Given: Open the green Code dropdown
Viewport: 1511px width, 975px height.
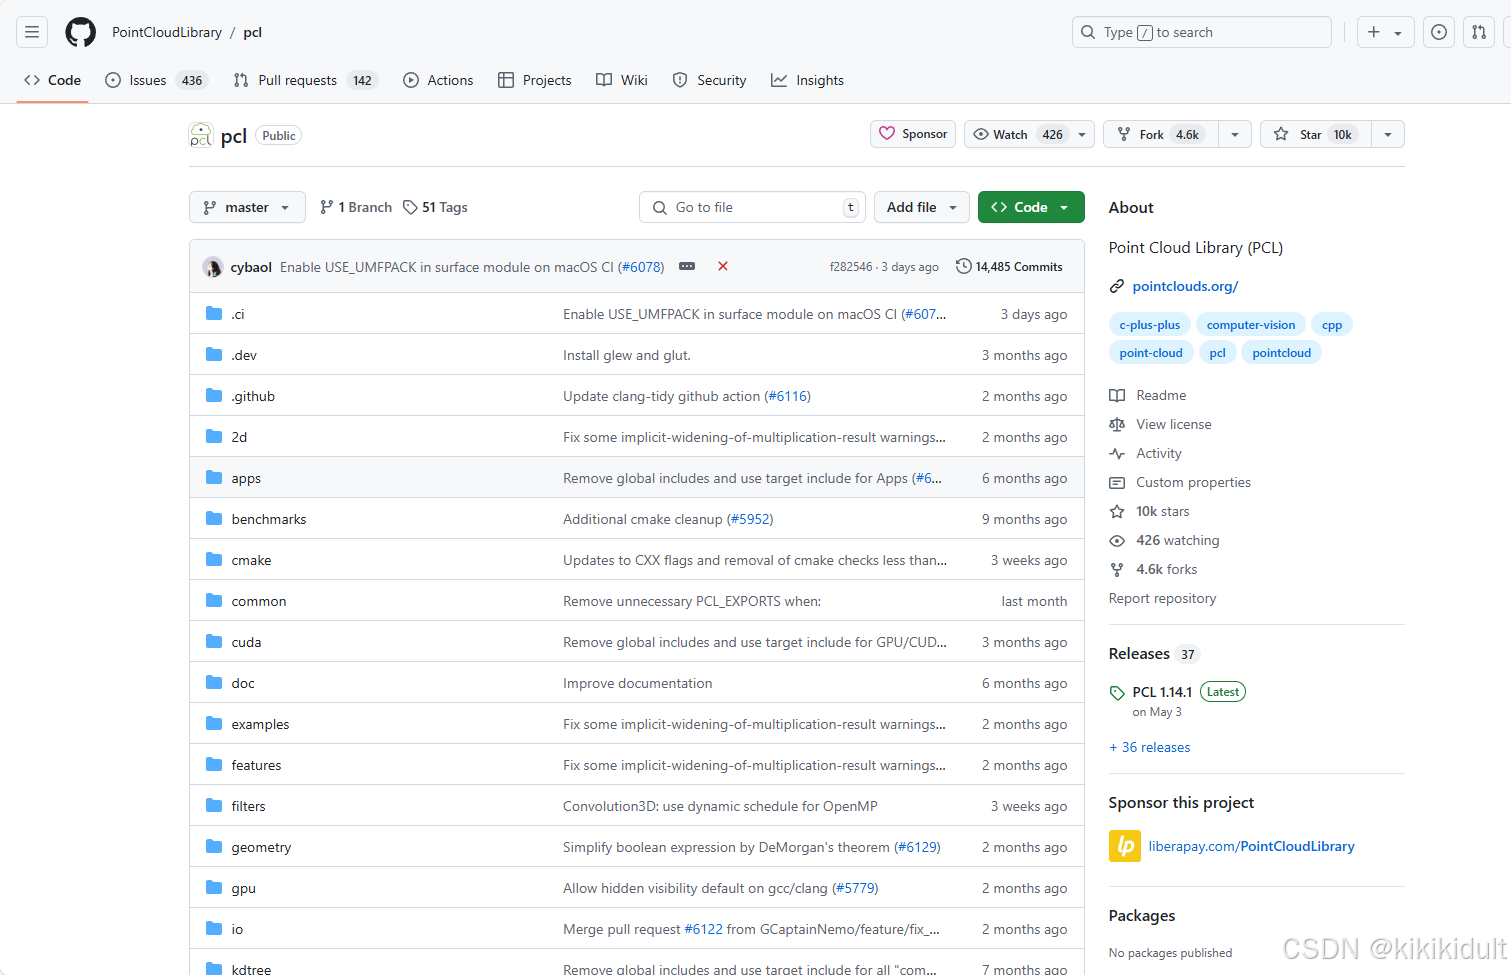Looking at the screenshot, I should click(1031, 207).
